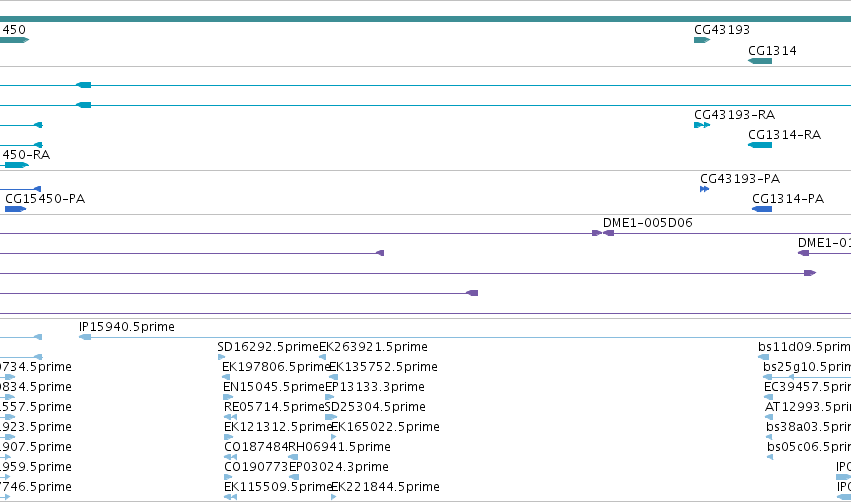Viewport: 851px width, 502px height.
Task: Select the CG43193 gene label
Action: point(722,30)
